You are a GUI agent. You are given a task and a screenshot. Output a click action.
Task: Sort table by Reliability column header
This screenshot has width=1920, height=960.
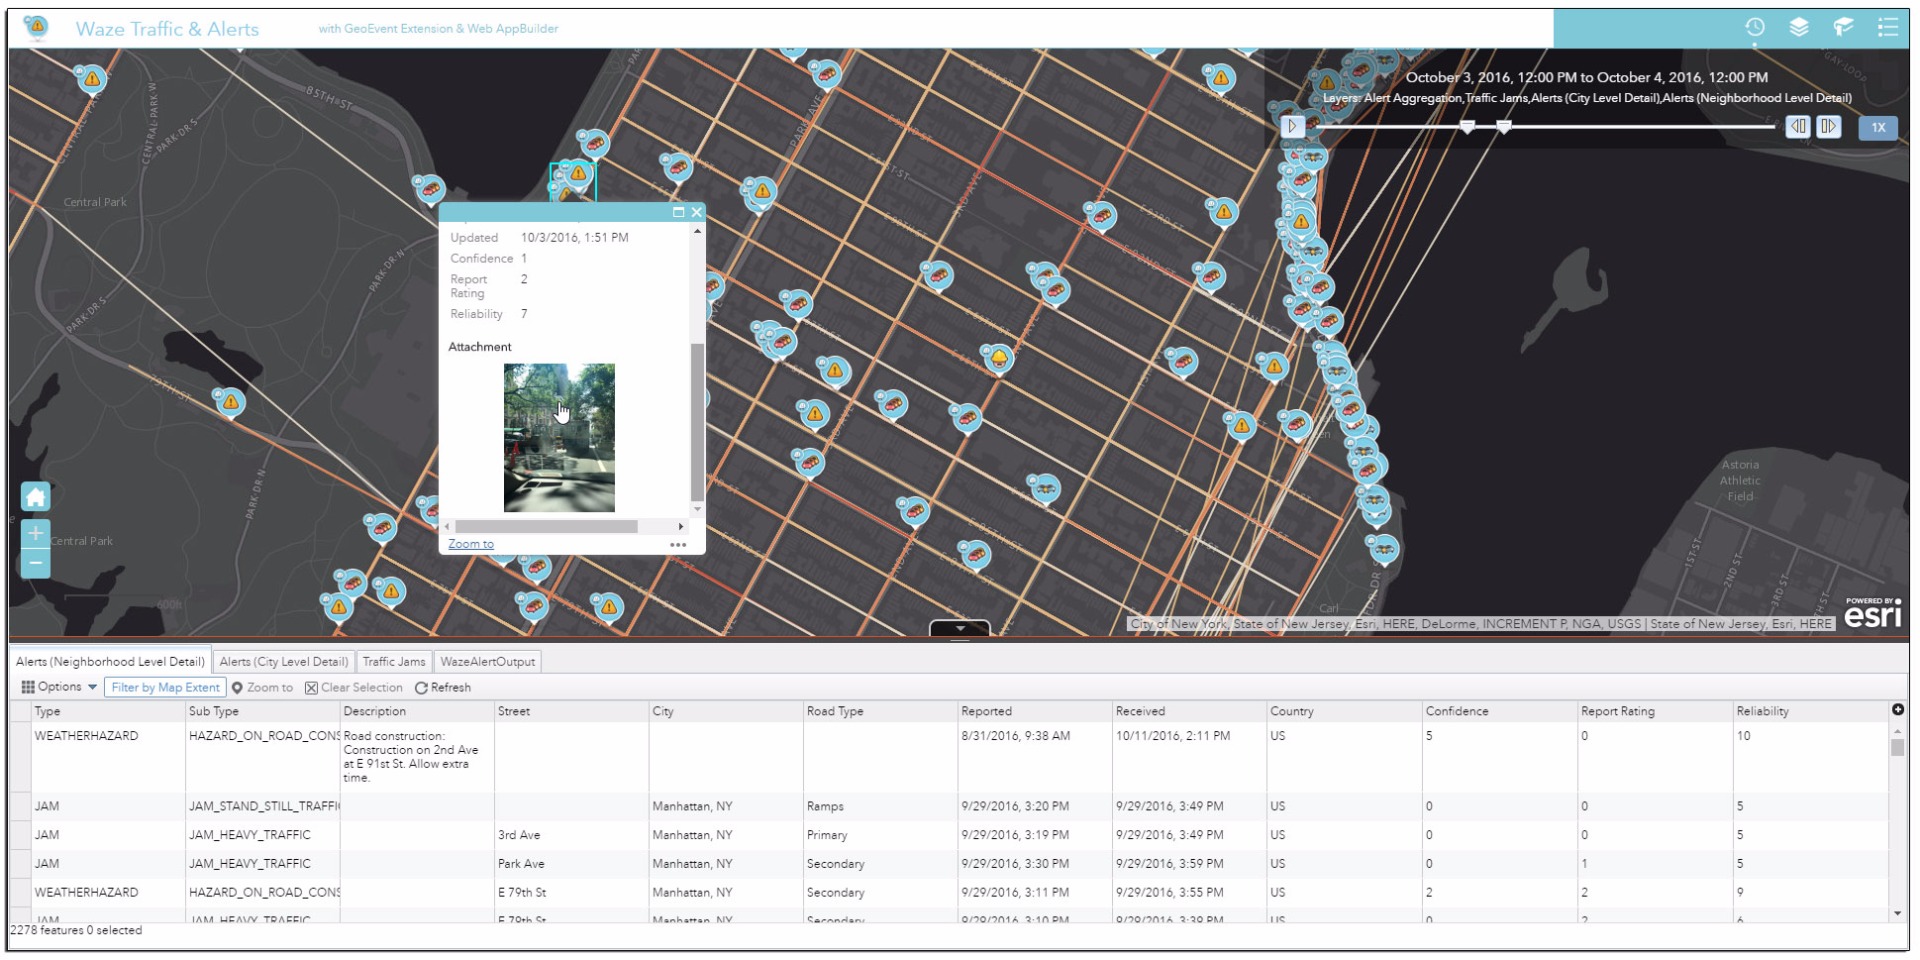point(1810,711)
